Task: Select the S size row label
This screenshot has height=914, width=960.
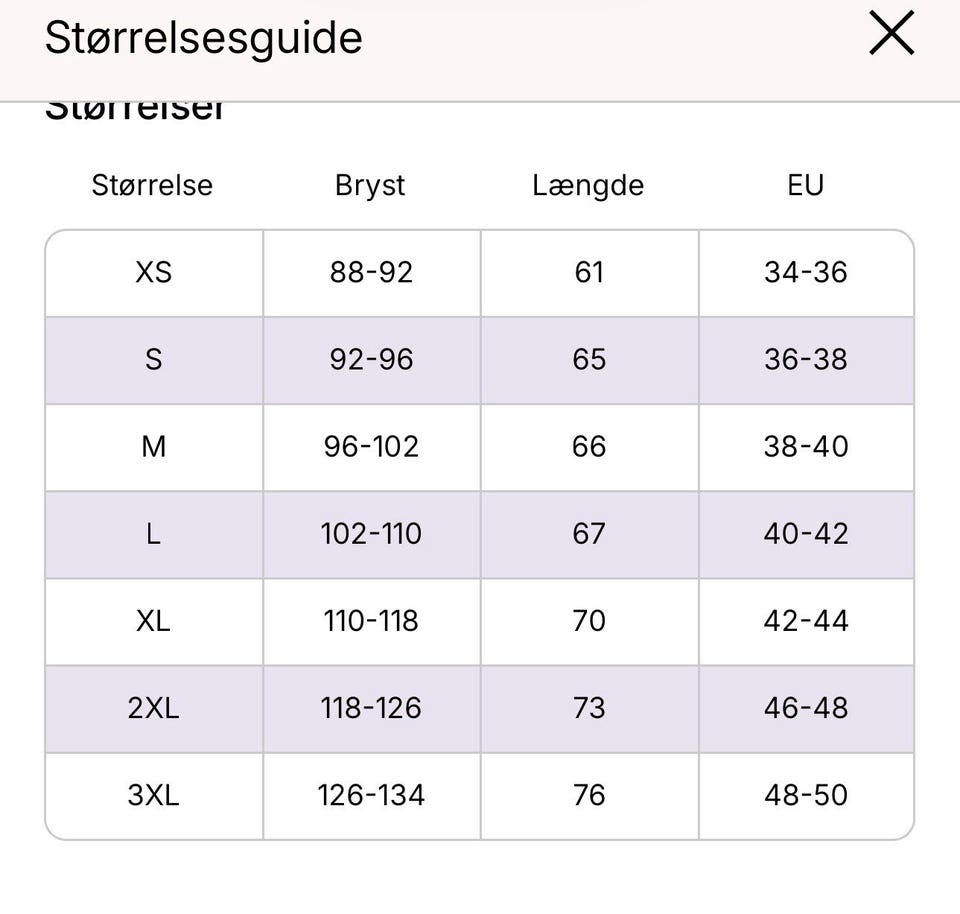Action: tap(153, 359)
